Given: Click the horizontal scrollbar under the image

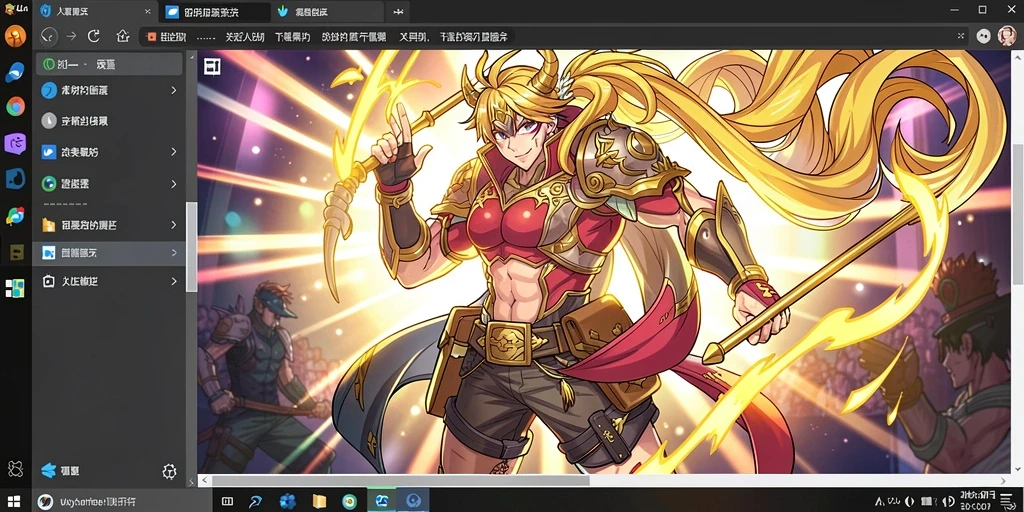Looking at the screenshot, I should click(x=400, y=480).
